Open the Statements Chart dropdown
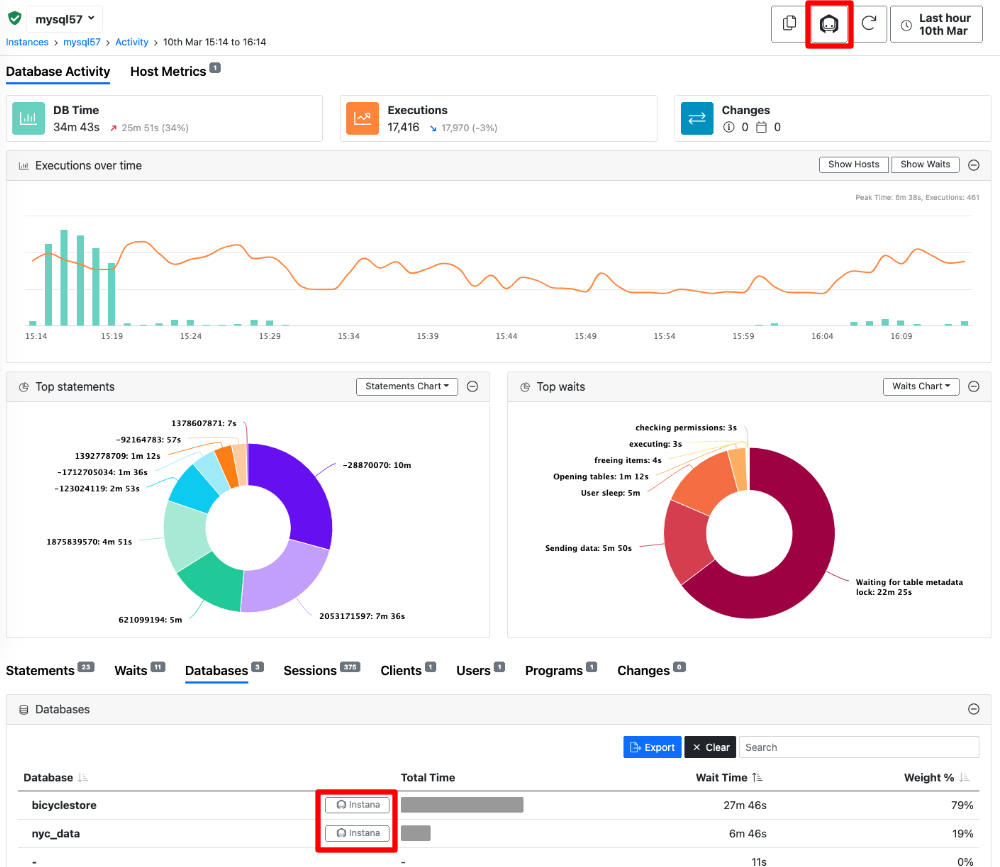 pos(407,387)
